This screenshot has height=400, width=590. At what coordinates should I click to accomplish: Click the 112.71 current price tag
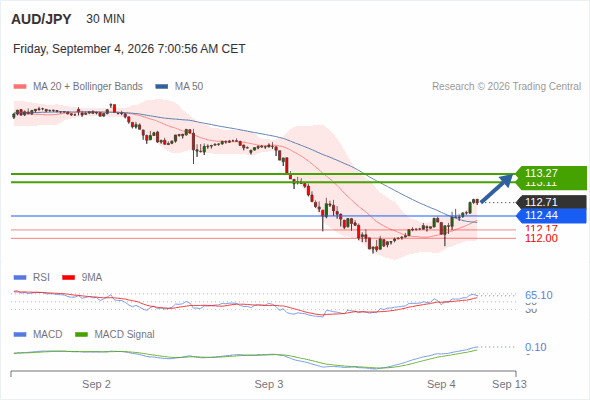pyautogui.click(x=551, y=202)
